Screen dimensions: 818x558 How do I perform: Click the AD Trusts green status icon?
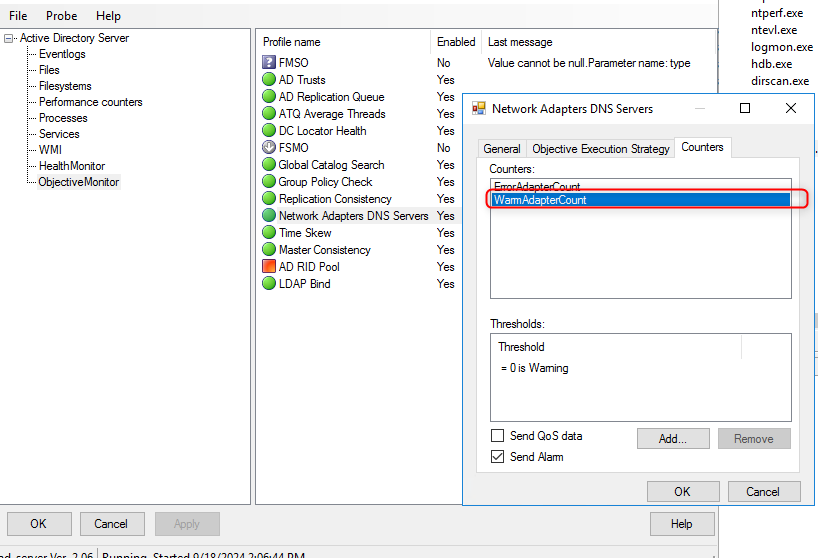[x=269, y=80]
